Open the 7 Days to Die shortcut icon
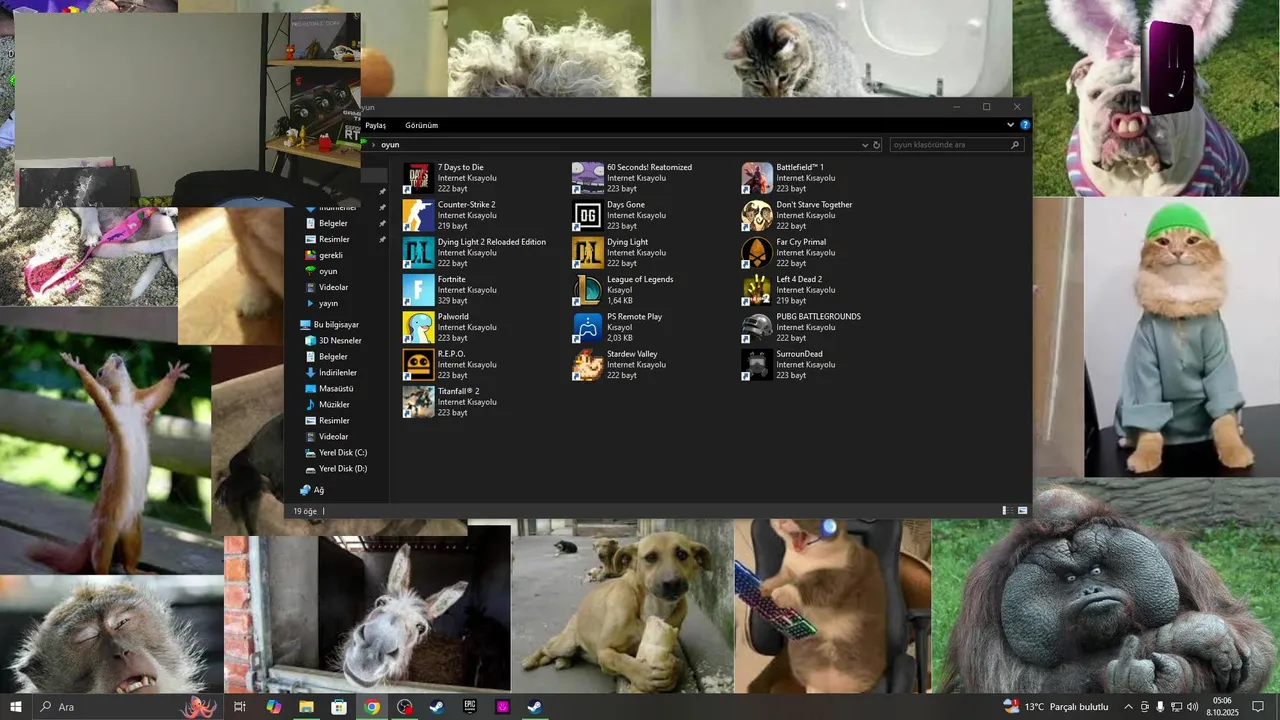 pyautogui.click(x=418, y=178)
